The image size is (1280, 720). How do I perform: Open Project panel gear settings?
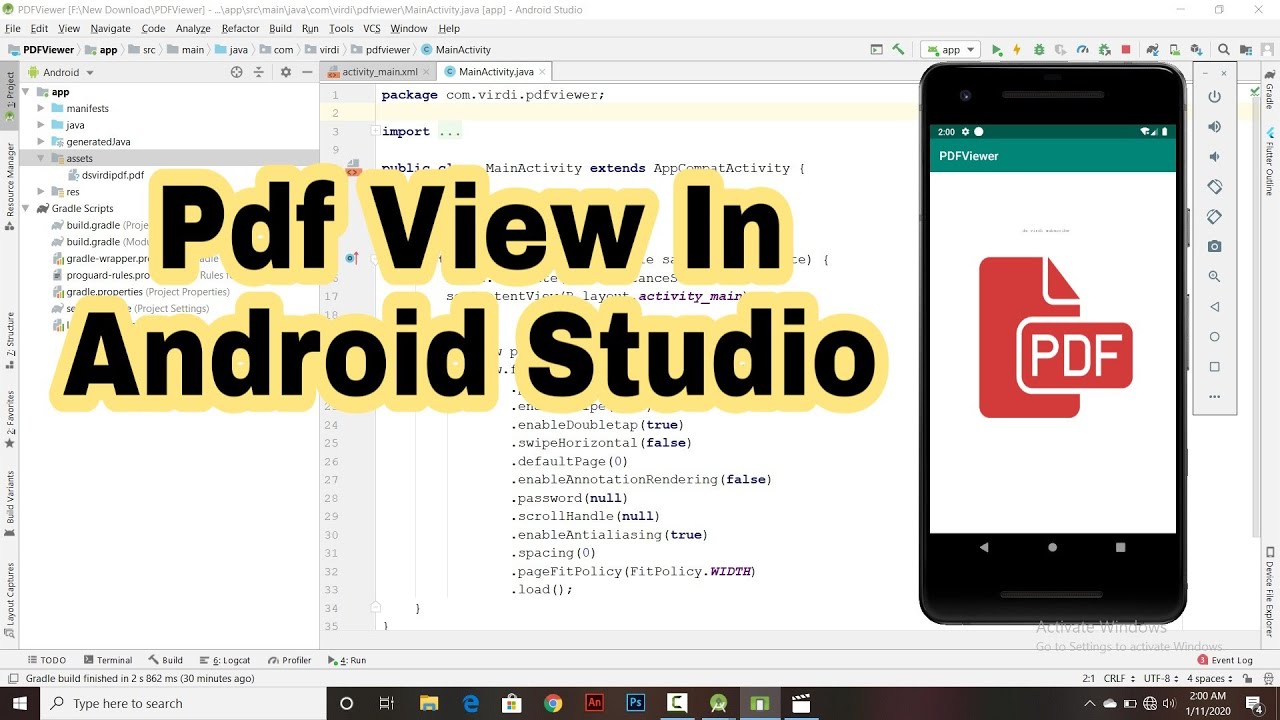[x=285, y=72]
